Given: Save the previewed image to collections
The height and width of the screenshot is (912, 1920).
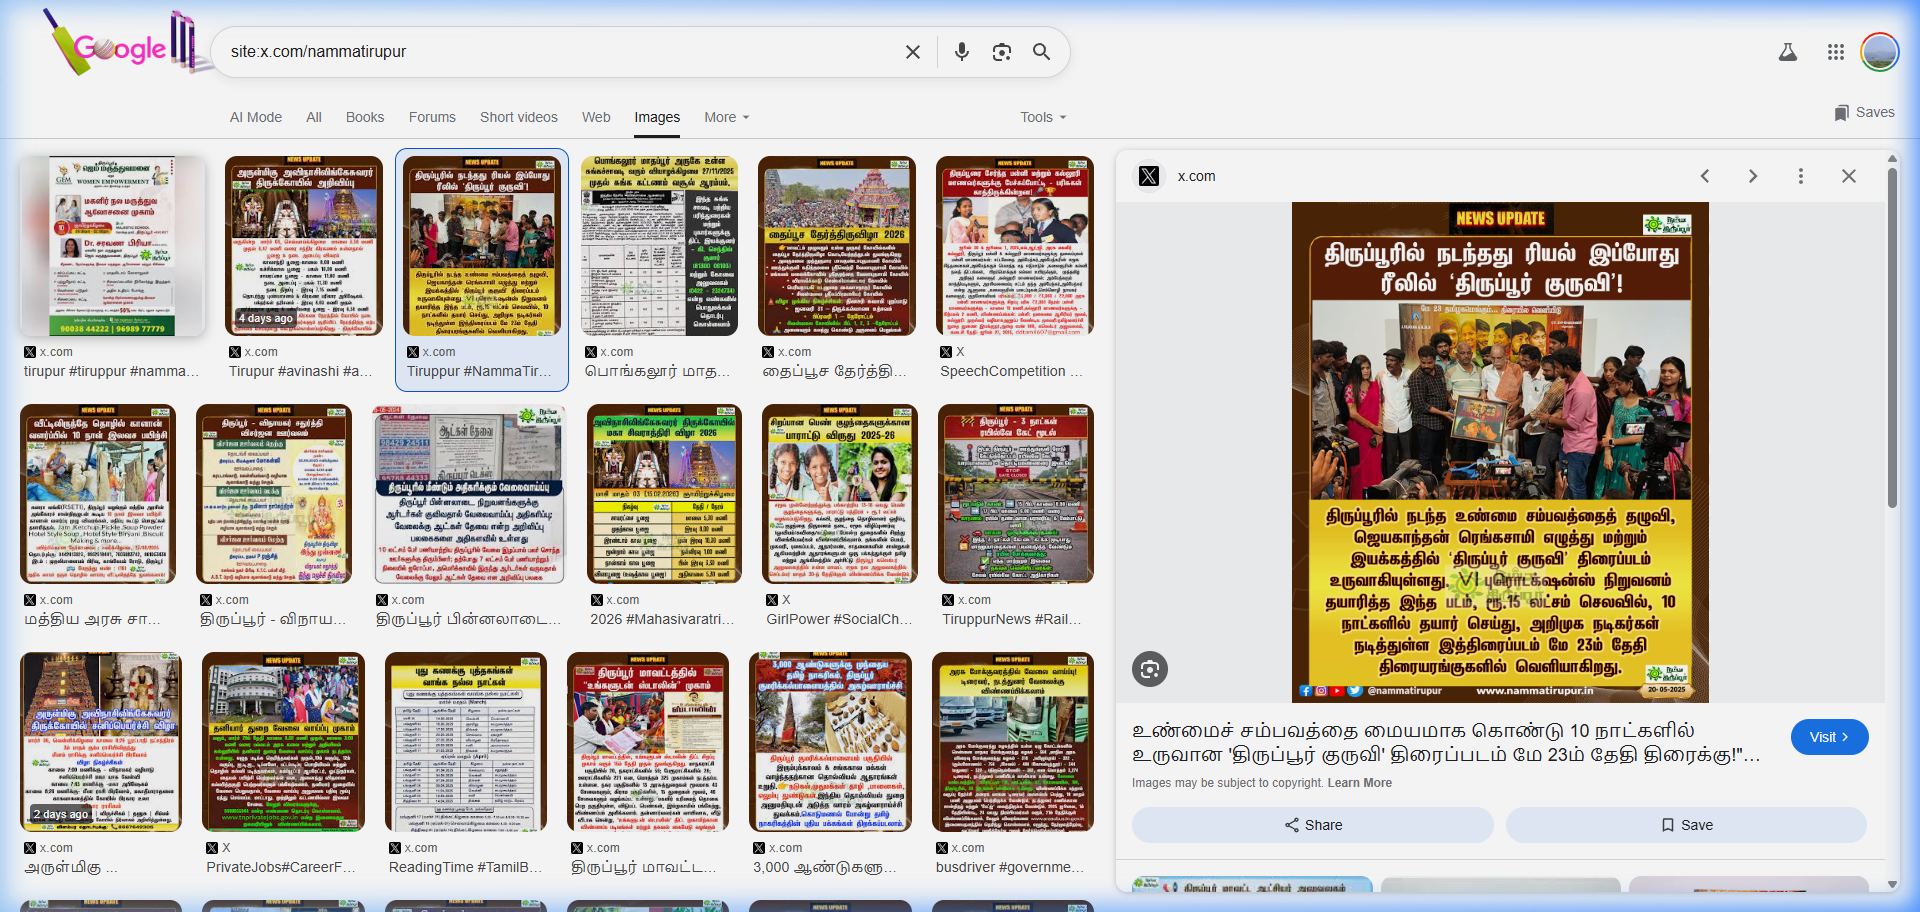Looking at the screenshot, I should click(x=1686, y=825).
